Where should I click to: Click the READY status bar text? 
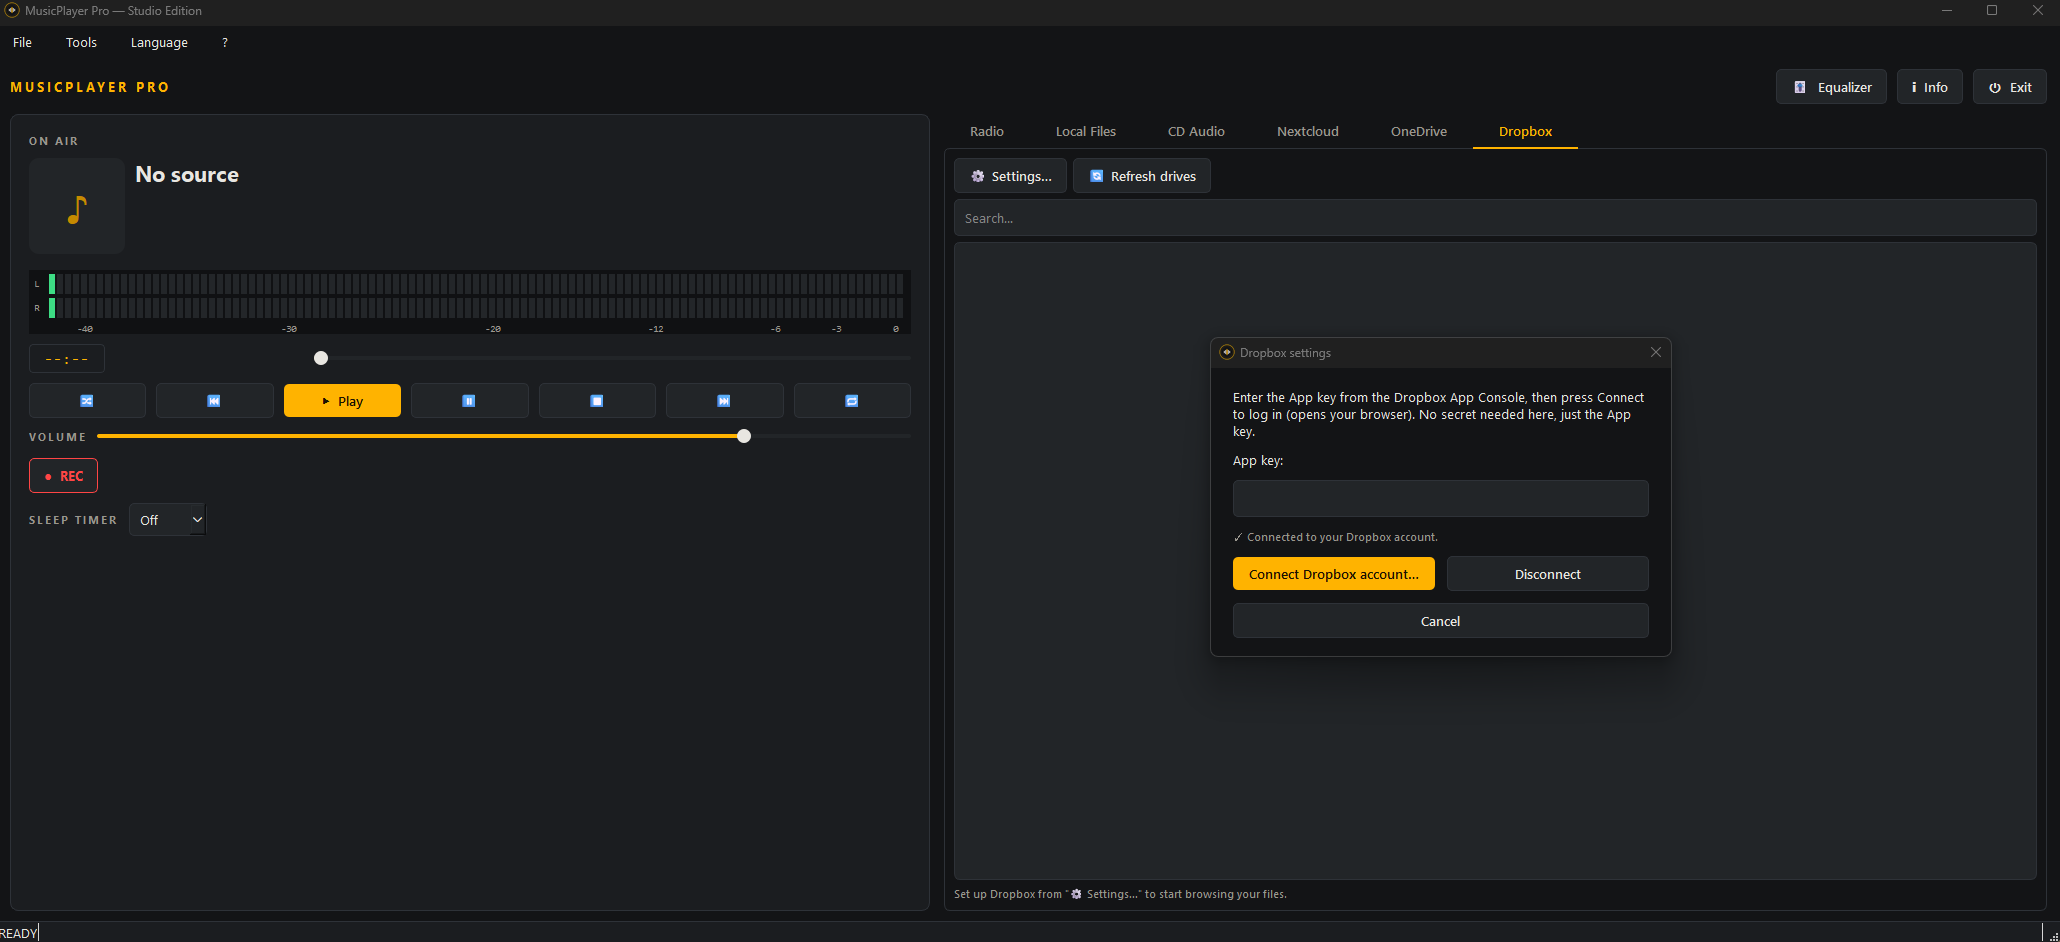pyautogui.click(x=19, y=933)
